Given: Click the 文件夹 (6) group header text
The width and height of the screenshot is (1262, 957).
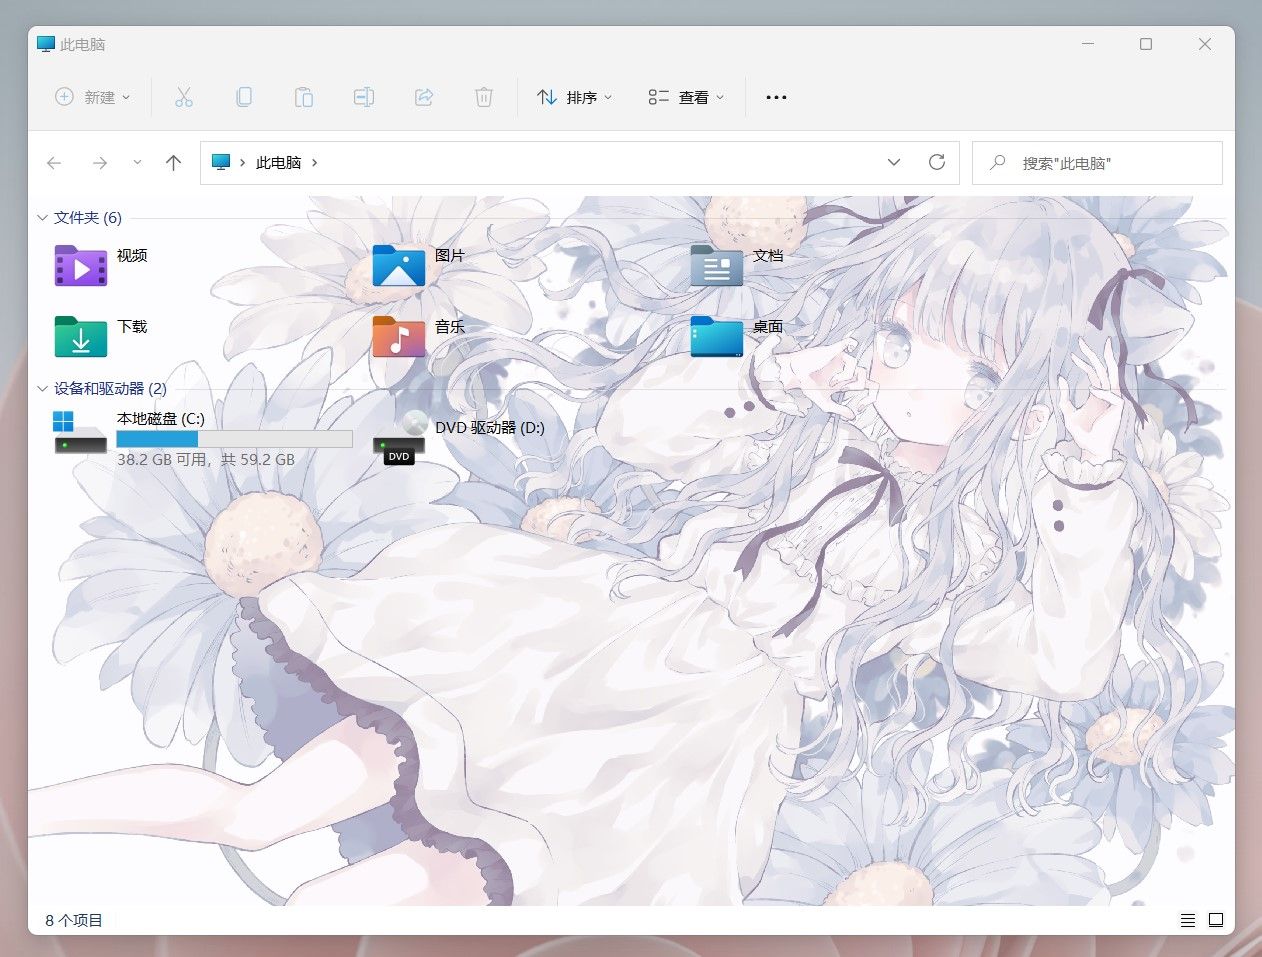Looking at the screenshot, I should (88, 218).
